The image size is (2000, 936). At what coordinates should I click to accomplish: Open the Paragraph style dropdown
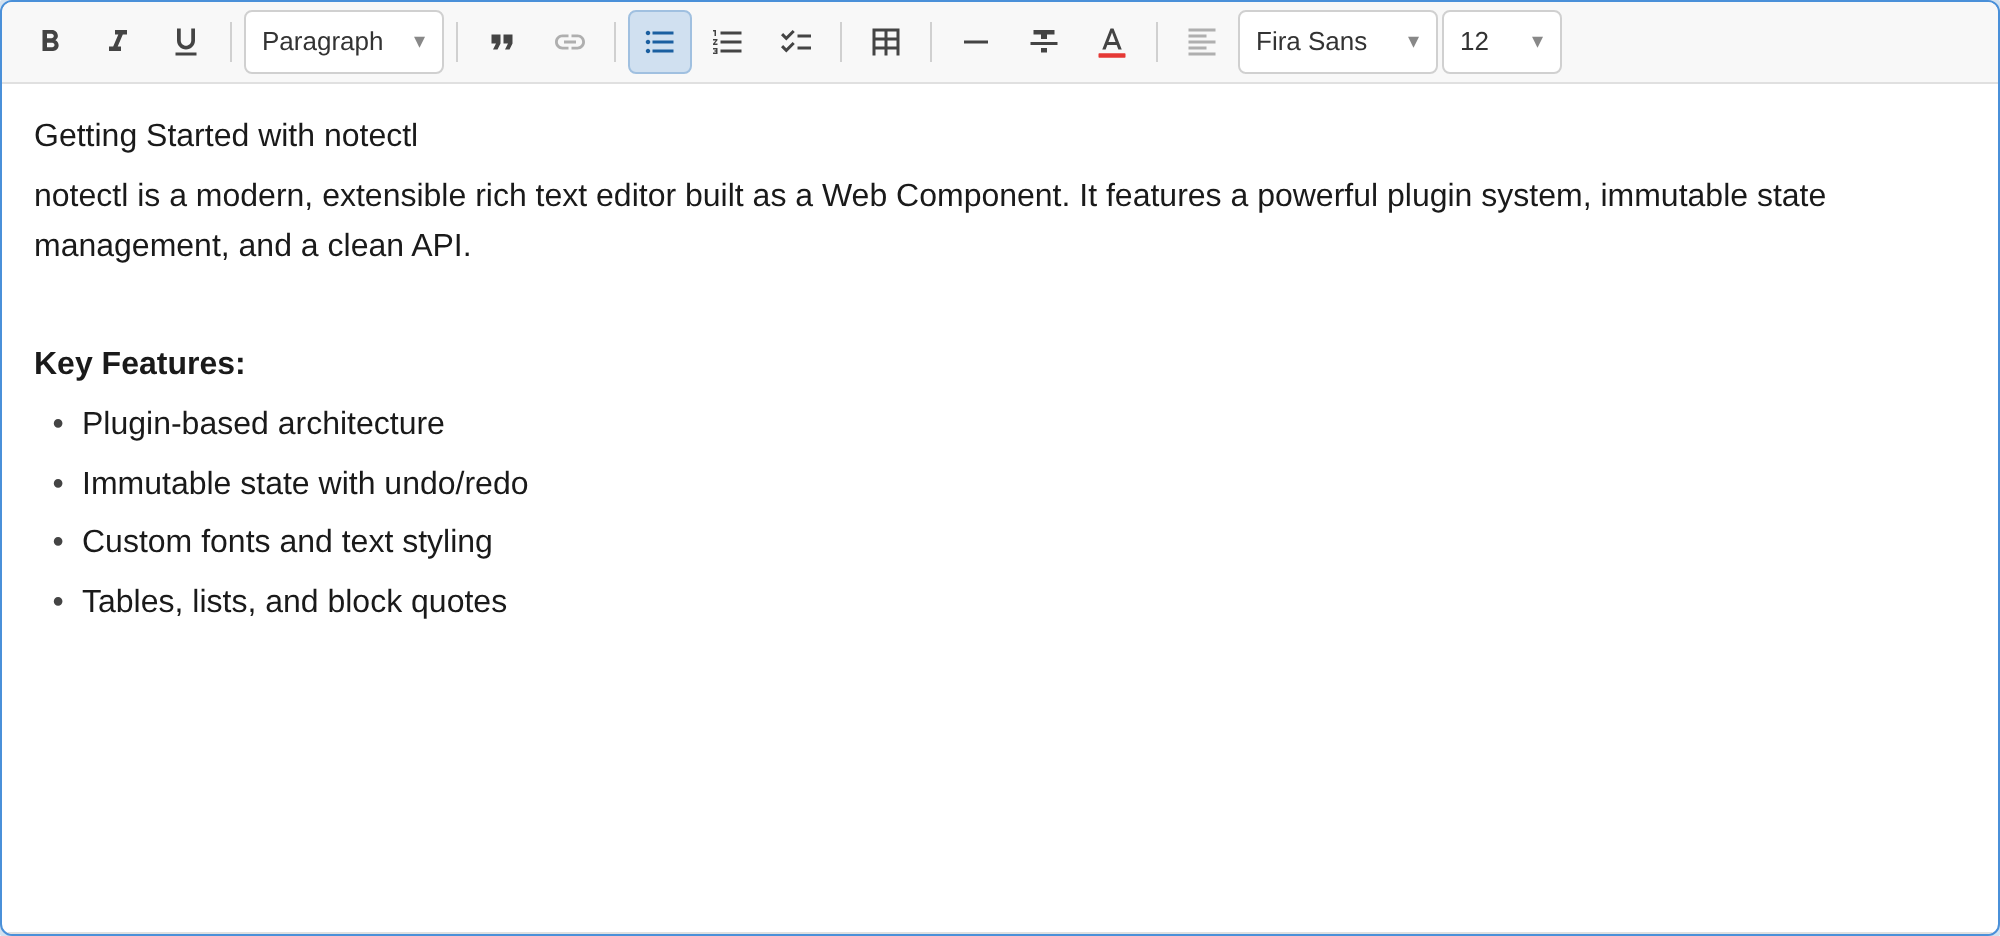(343, 41)
